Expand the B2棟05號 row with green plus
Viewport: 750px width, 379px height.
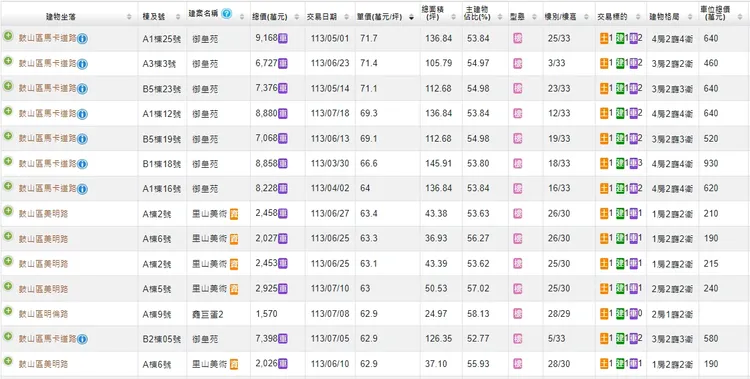[x=8, y=336]
